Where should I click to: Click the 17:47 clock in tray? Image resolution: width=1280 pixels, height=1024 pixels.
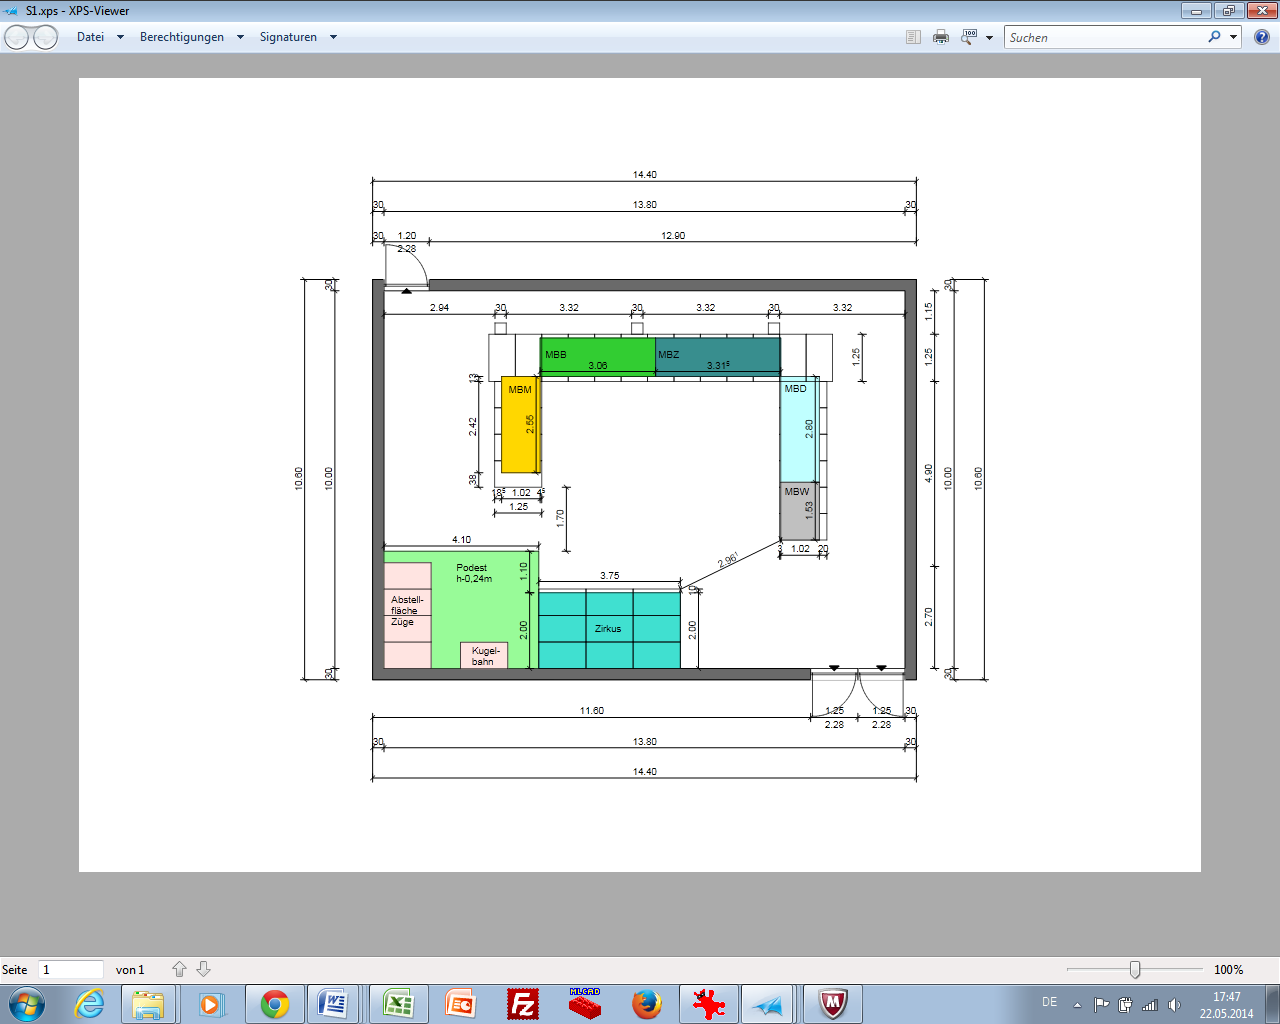click(x=1227, y=997)
